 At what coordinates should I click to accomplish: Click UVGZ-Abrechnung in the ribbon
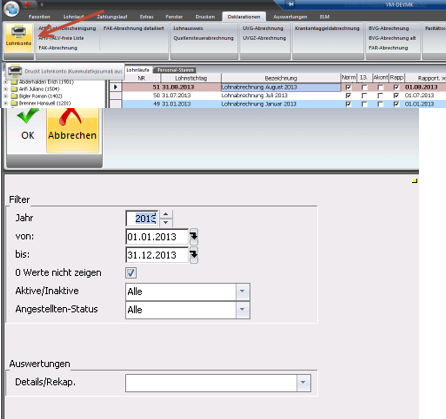click(x=264, y=38)
